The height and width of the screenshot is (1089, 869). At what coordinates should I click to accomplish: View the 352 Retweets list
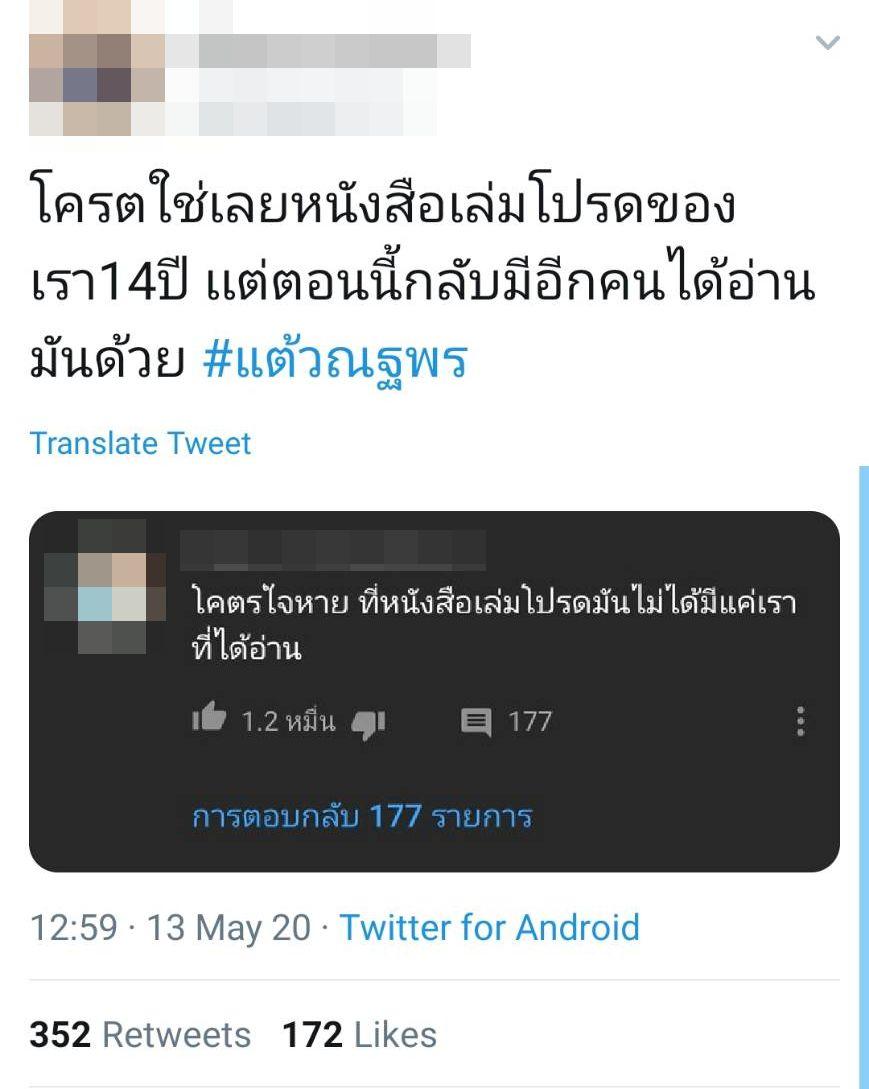pyautogui.click(x=140, y=1034)
